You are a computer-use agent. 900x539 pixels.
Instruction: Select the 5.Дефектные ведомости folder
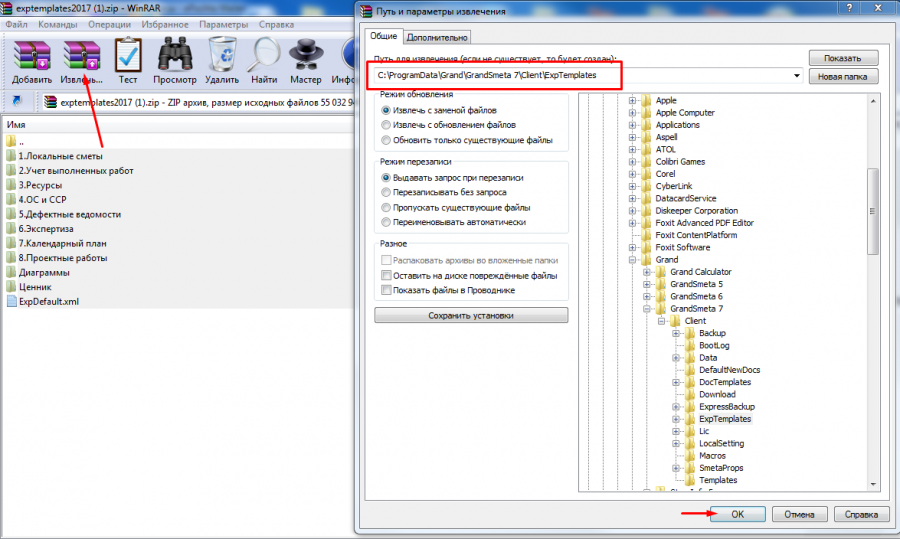click(69, 214)
